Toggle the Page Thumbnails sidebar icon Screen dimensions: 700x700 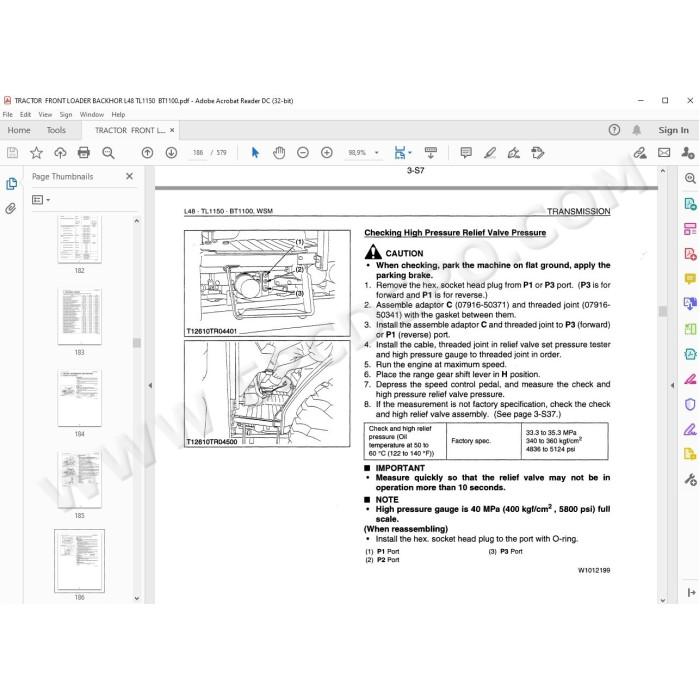tap(11, 184)
